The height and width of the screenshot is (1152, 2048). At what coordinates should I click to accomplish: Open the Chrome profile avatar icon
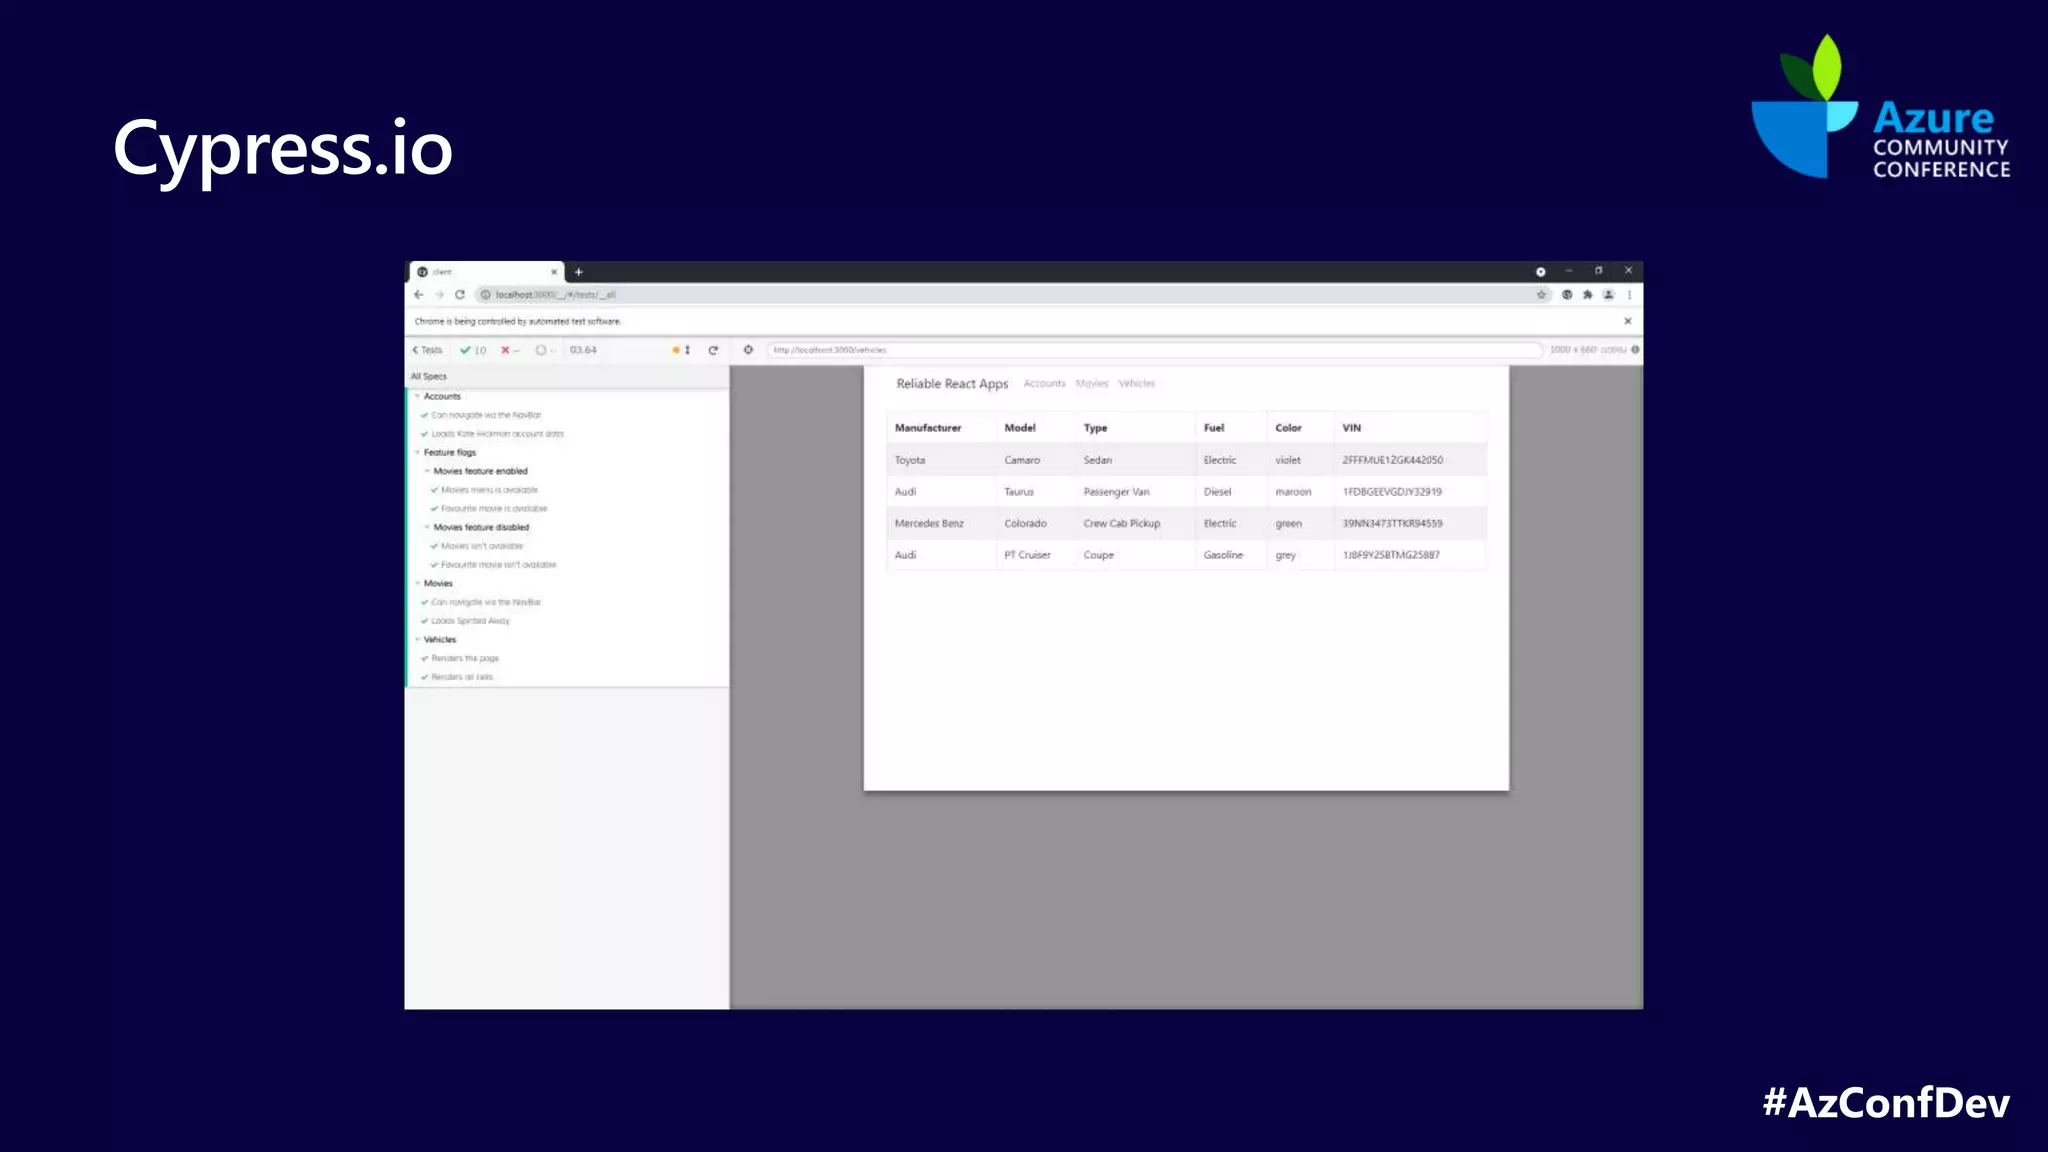pos(1608,295)
